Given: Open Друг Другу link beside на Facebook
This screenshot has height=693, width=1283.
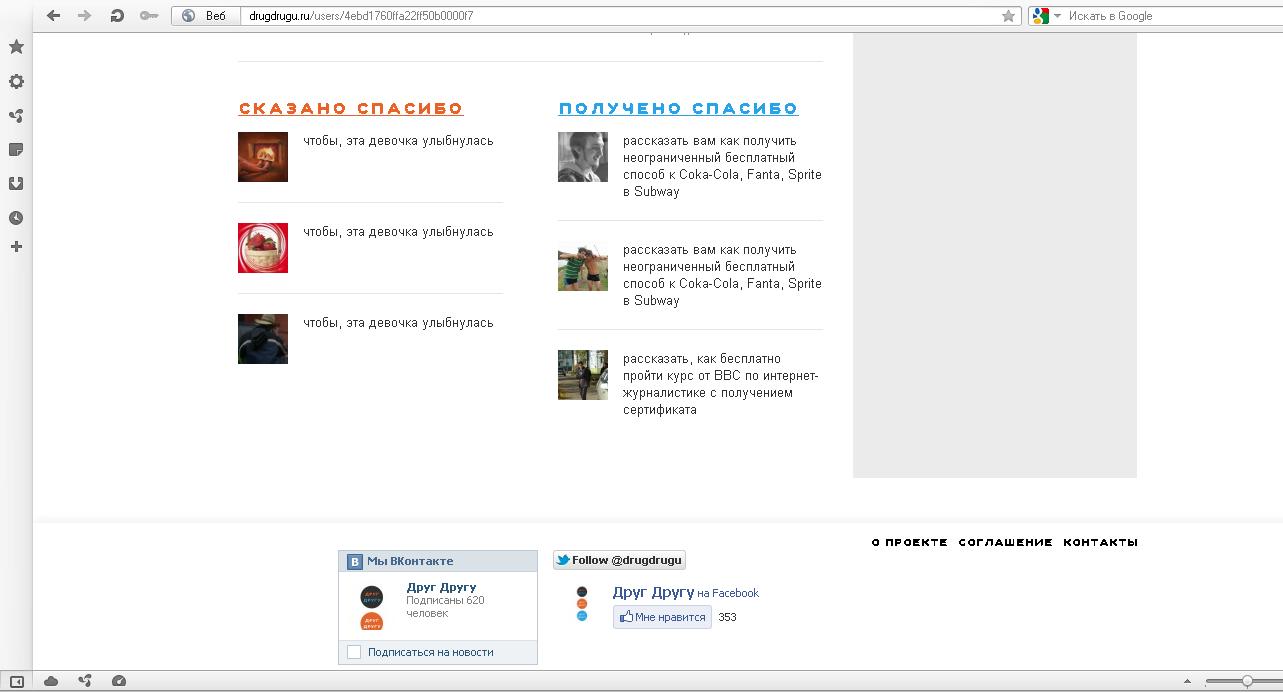Looking at the screenshot, I should 653,593.
